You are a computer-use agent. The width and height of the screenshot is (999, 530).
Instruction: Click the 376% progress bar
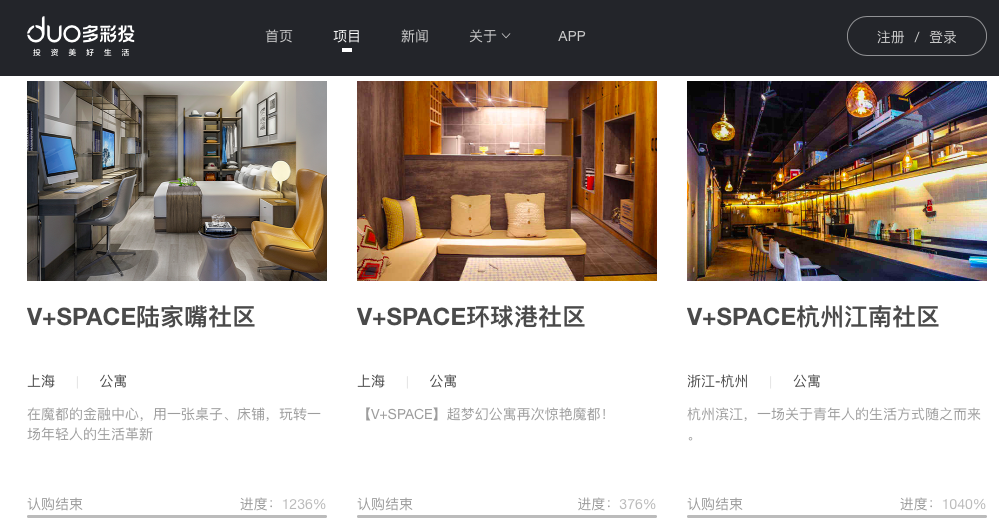point(507,516)
